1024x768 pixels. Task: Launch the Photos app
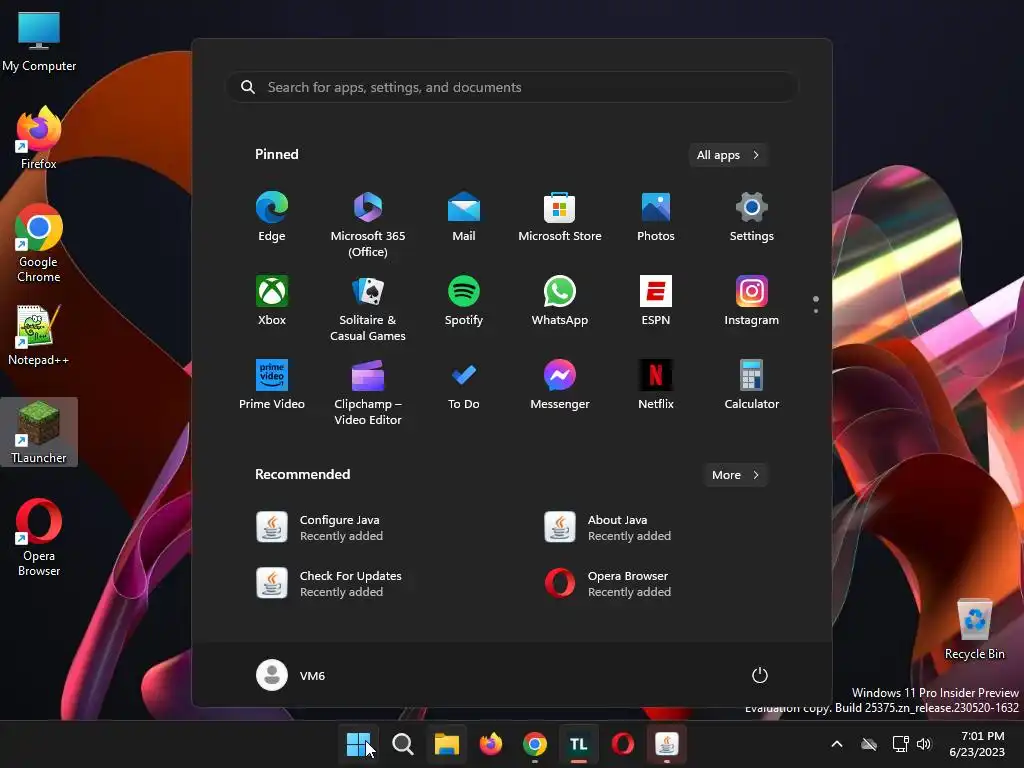tap(656, 217)
